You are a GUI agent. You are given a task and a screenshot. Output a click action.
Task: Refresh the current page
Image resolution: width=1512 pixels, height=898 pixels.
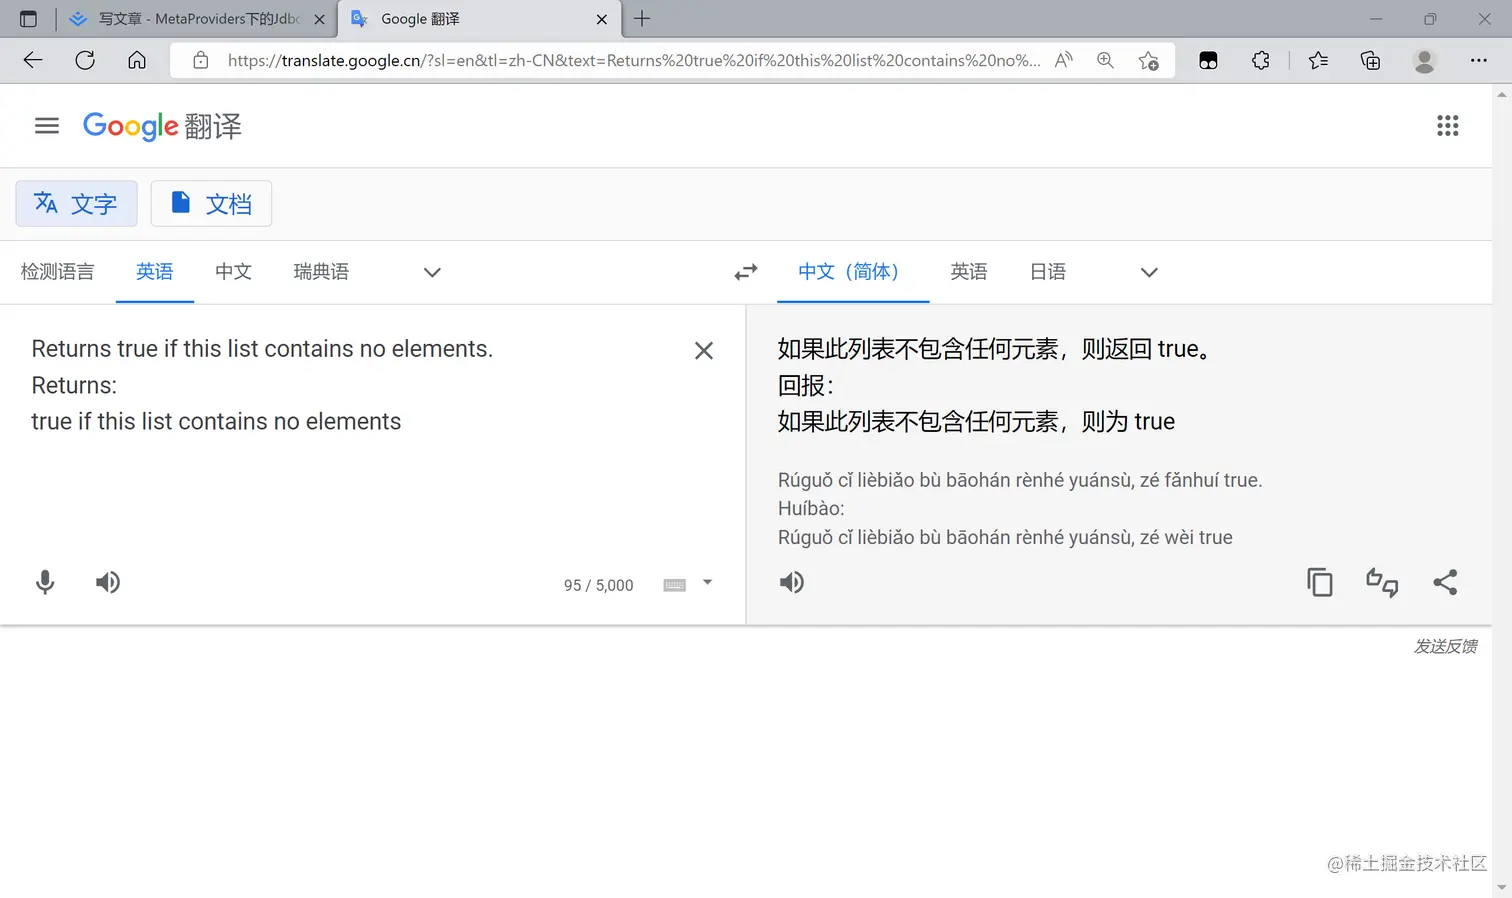click(85, 60)
